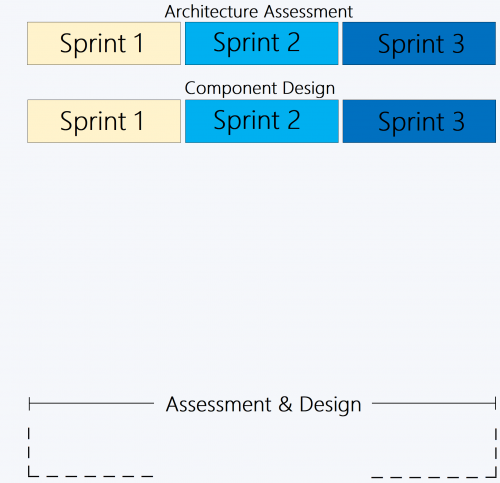500x483 pixels.
Task: Select Sprint 3 box under Component Design
Action: [x=419, y=121]
